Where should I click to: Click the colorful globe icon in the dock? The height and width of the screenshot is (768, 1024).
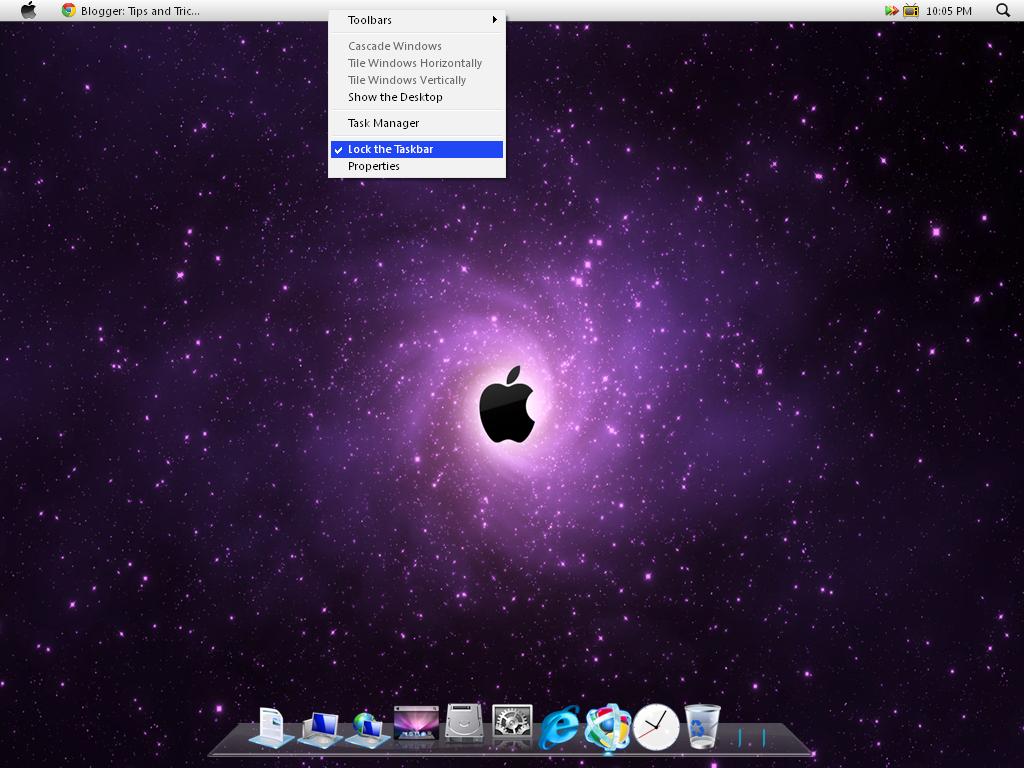coord(607,725)
